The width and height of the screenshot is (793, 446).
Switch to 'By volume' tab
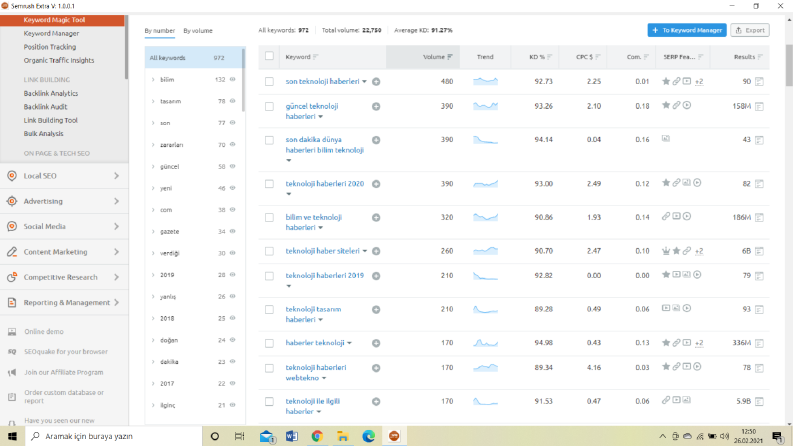198,31
